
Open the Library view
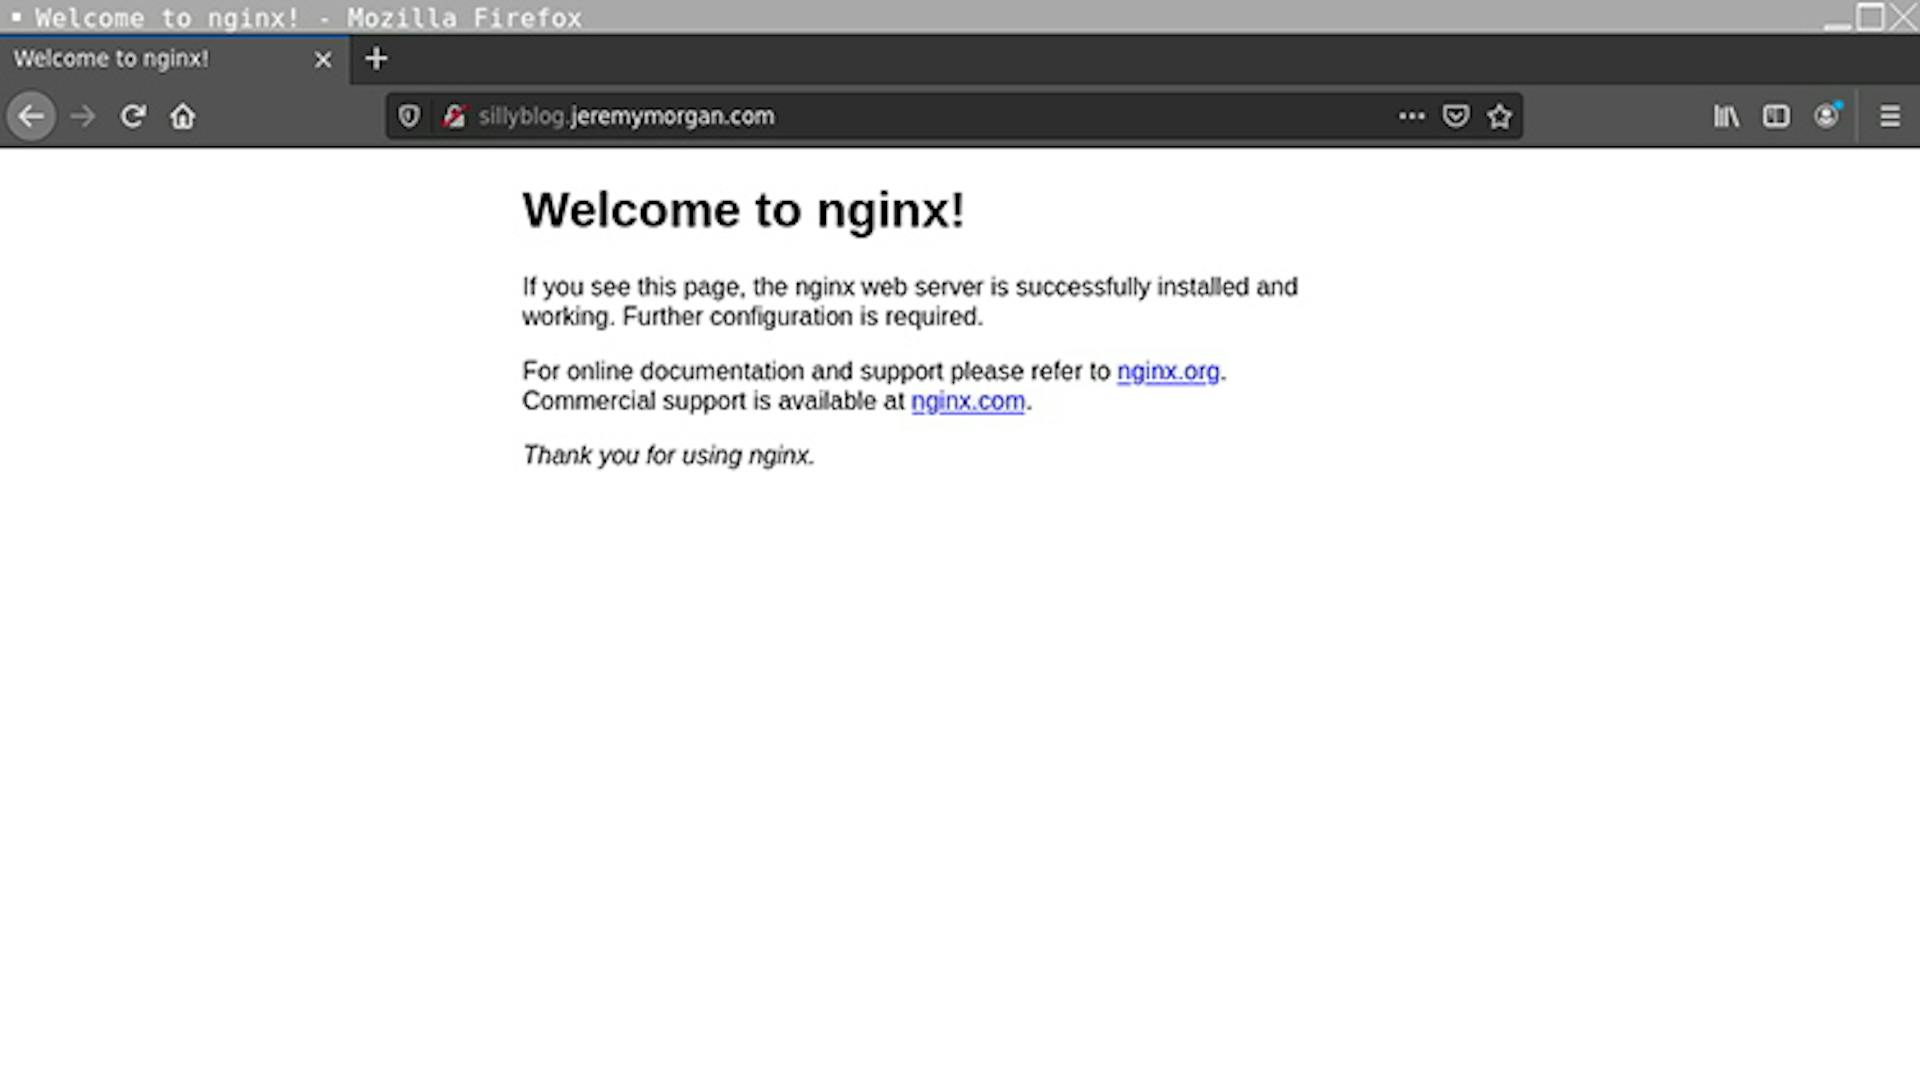1727,116
